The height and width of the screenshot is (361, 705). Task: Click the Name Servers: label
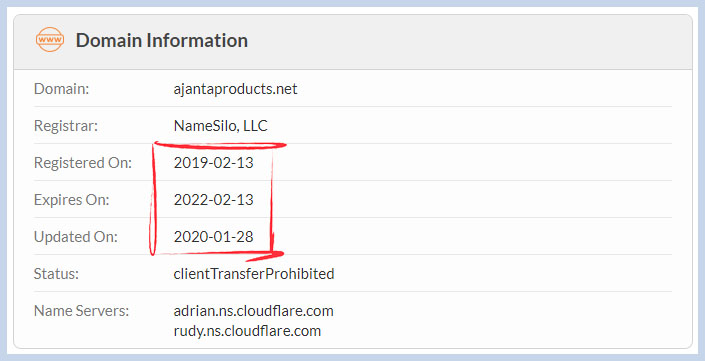point(81,311)
